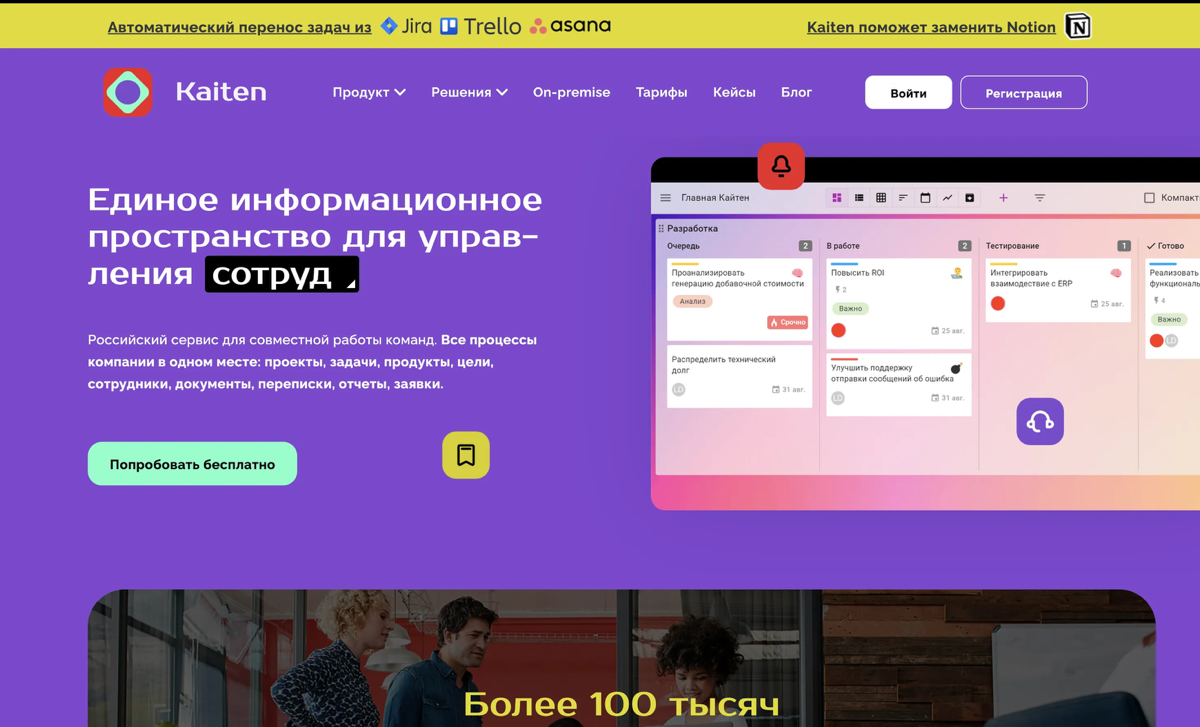Image resolution: width=1200 pixels, height=727 pixels.
Task: Click the count badge 1 in Тестирование column
Action: click(1124, 246)
